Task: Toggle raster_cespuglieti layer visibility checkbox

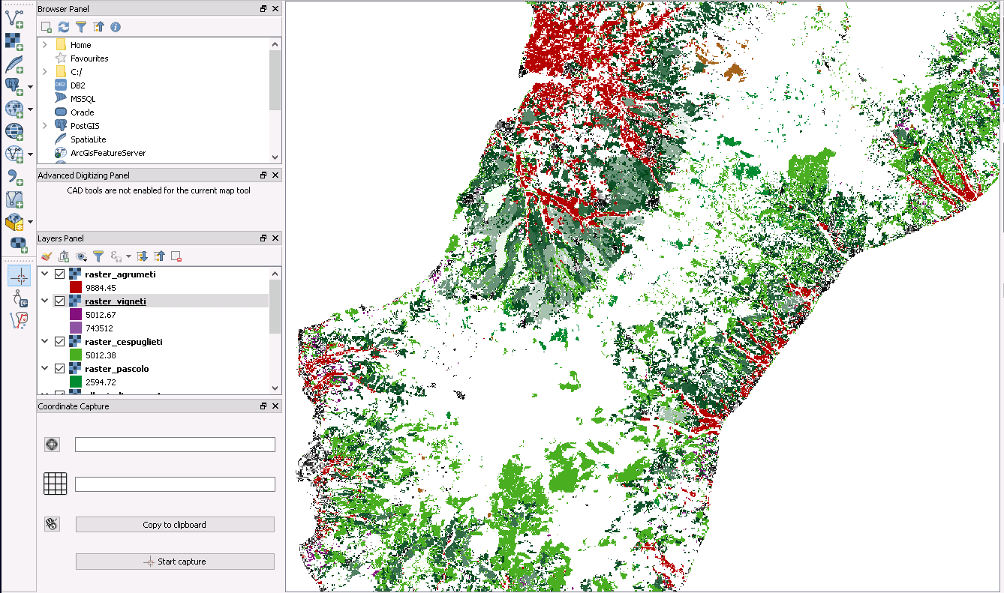Action: [x=60, y=342]
